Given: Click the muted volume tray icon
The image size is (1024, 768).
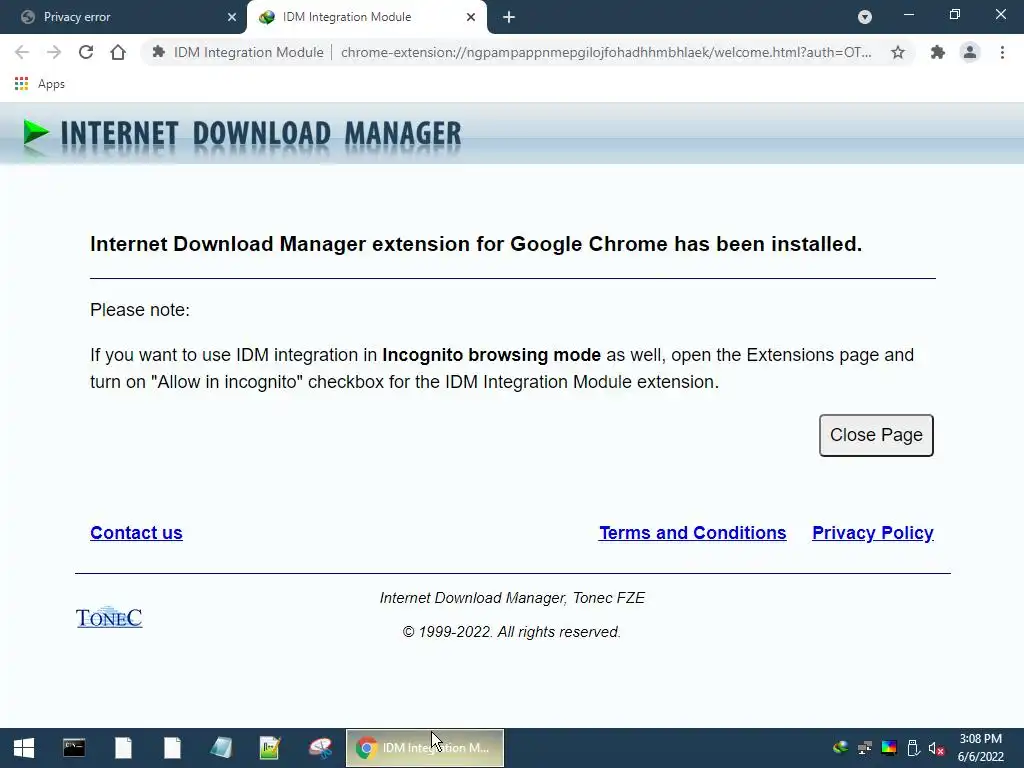Looking at the screenshot, I should (x=936, y=748).
